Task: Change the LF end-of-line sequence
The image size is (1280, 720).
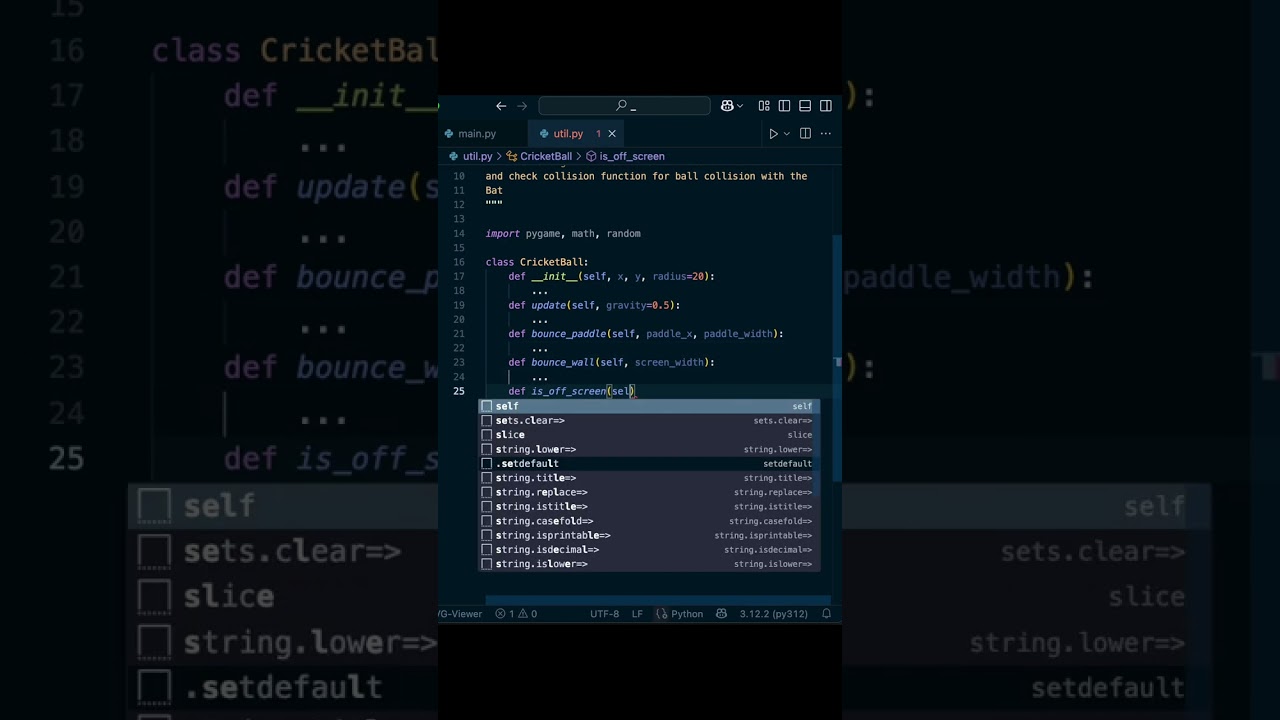Action: click(637, 614)
